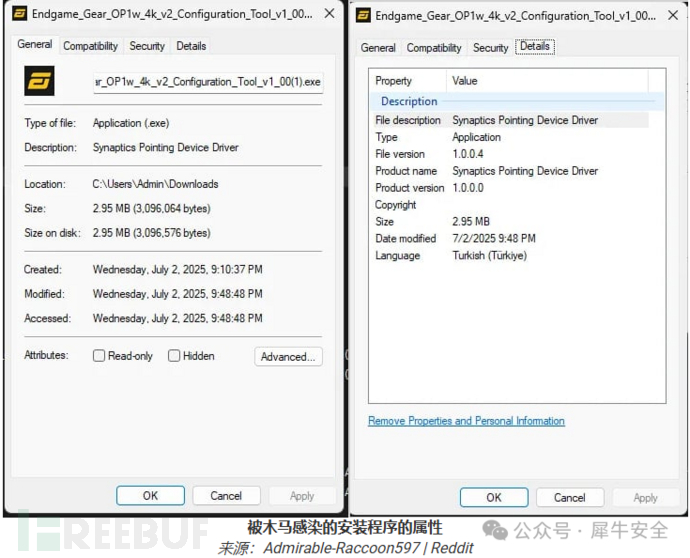Viewport: 690px width, 558px height.
Task: Click the Property column header
Action: 408,81
